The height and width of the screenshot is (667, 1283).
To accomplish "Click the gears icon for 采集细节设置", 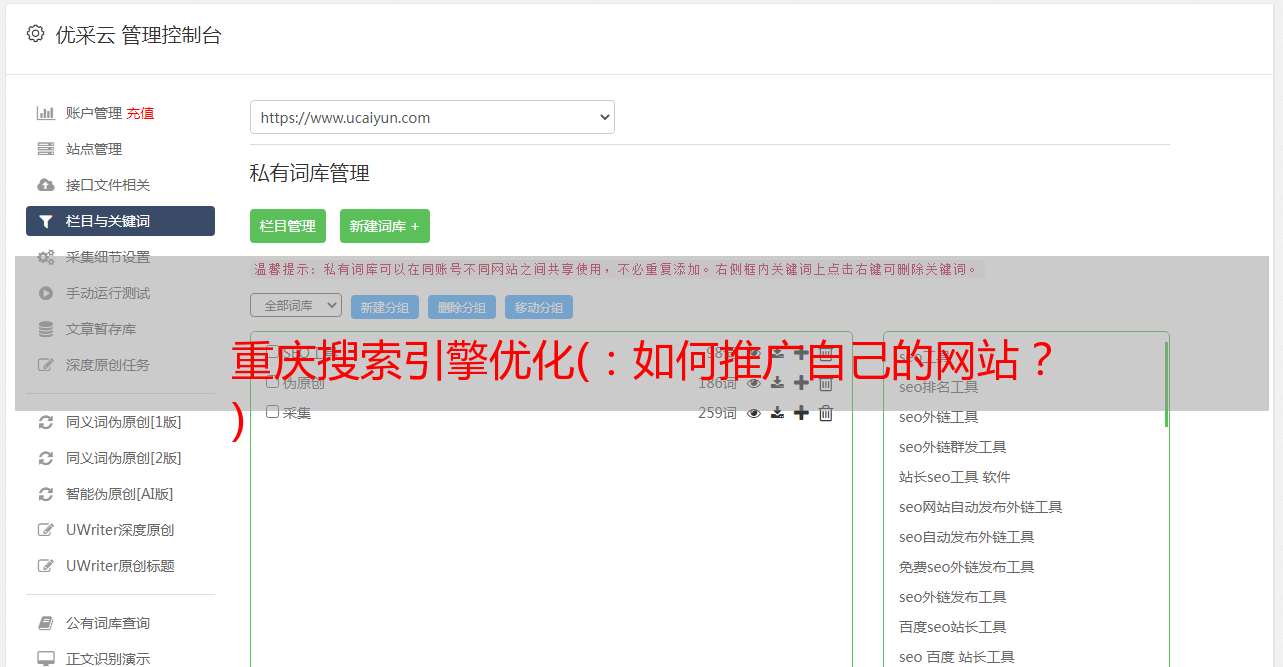I will click(x=46, y=257).
